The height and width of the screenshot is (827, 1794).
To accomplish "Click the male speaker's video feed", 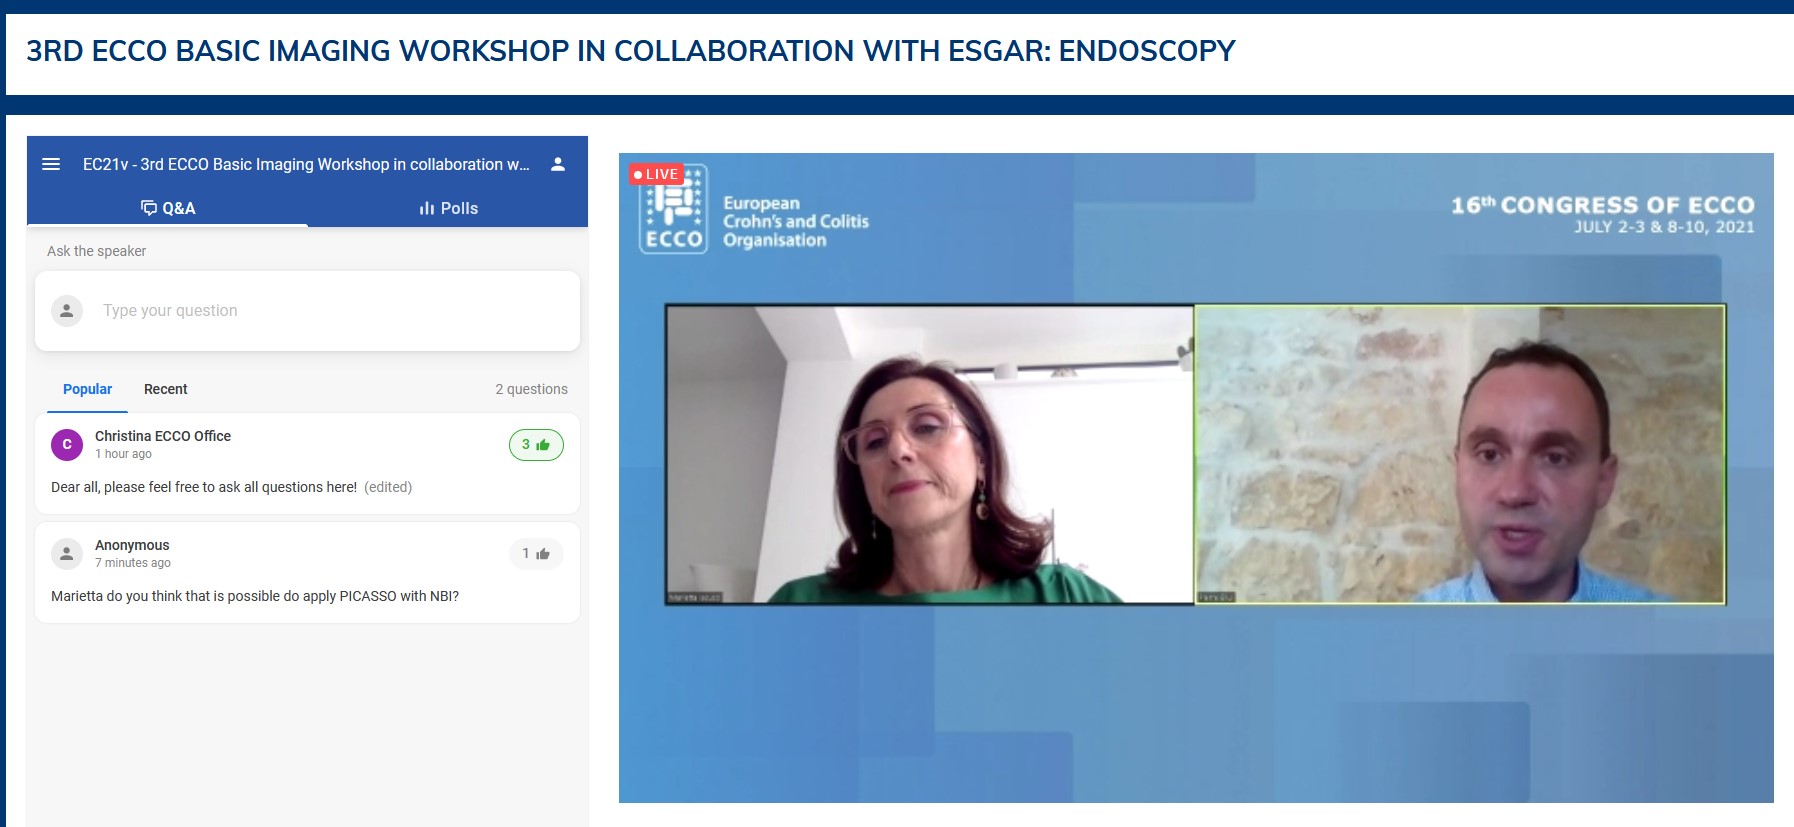I will [x=1460, y=454].
